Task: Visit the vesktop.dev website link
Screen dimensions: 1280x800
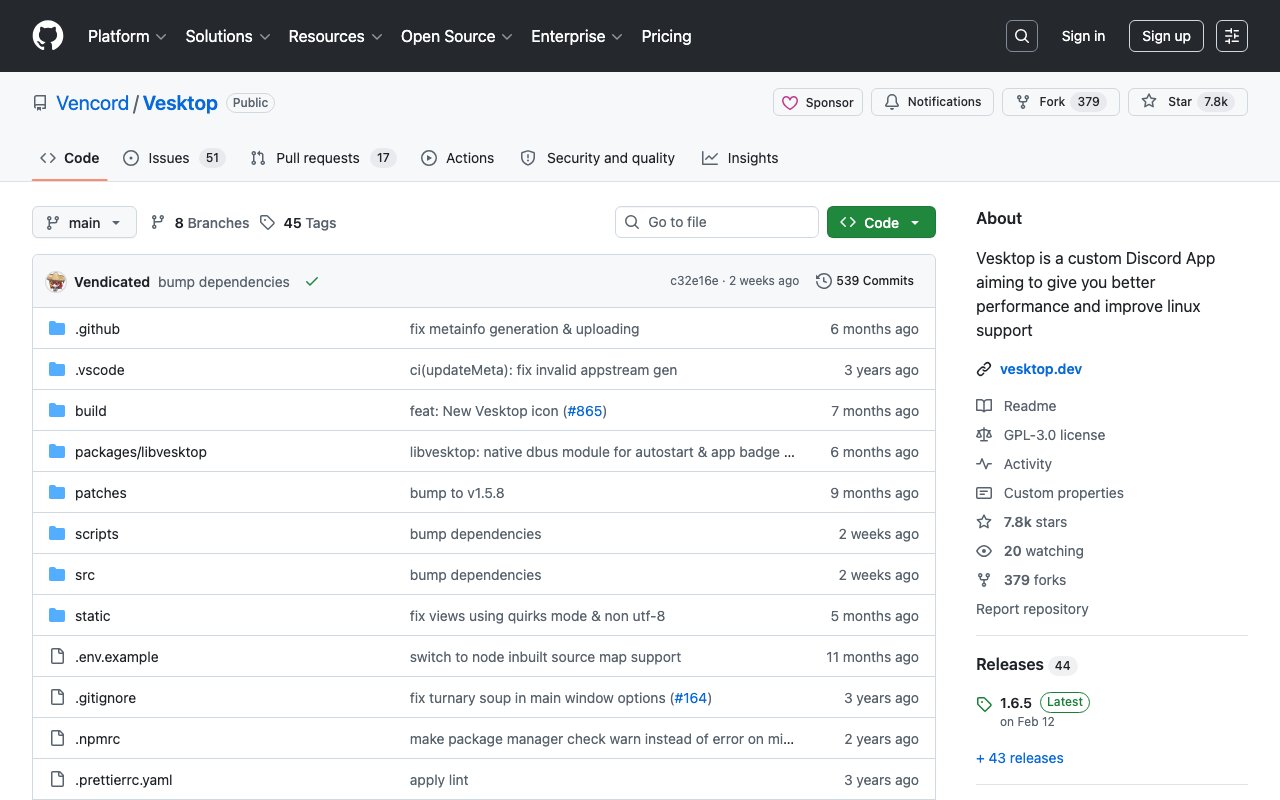Action: point(1041,369)
